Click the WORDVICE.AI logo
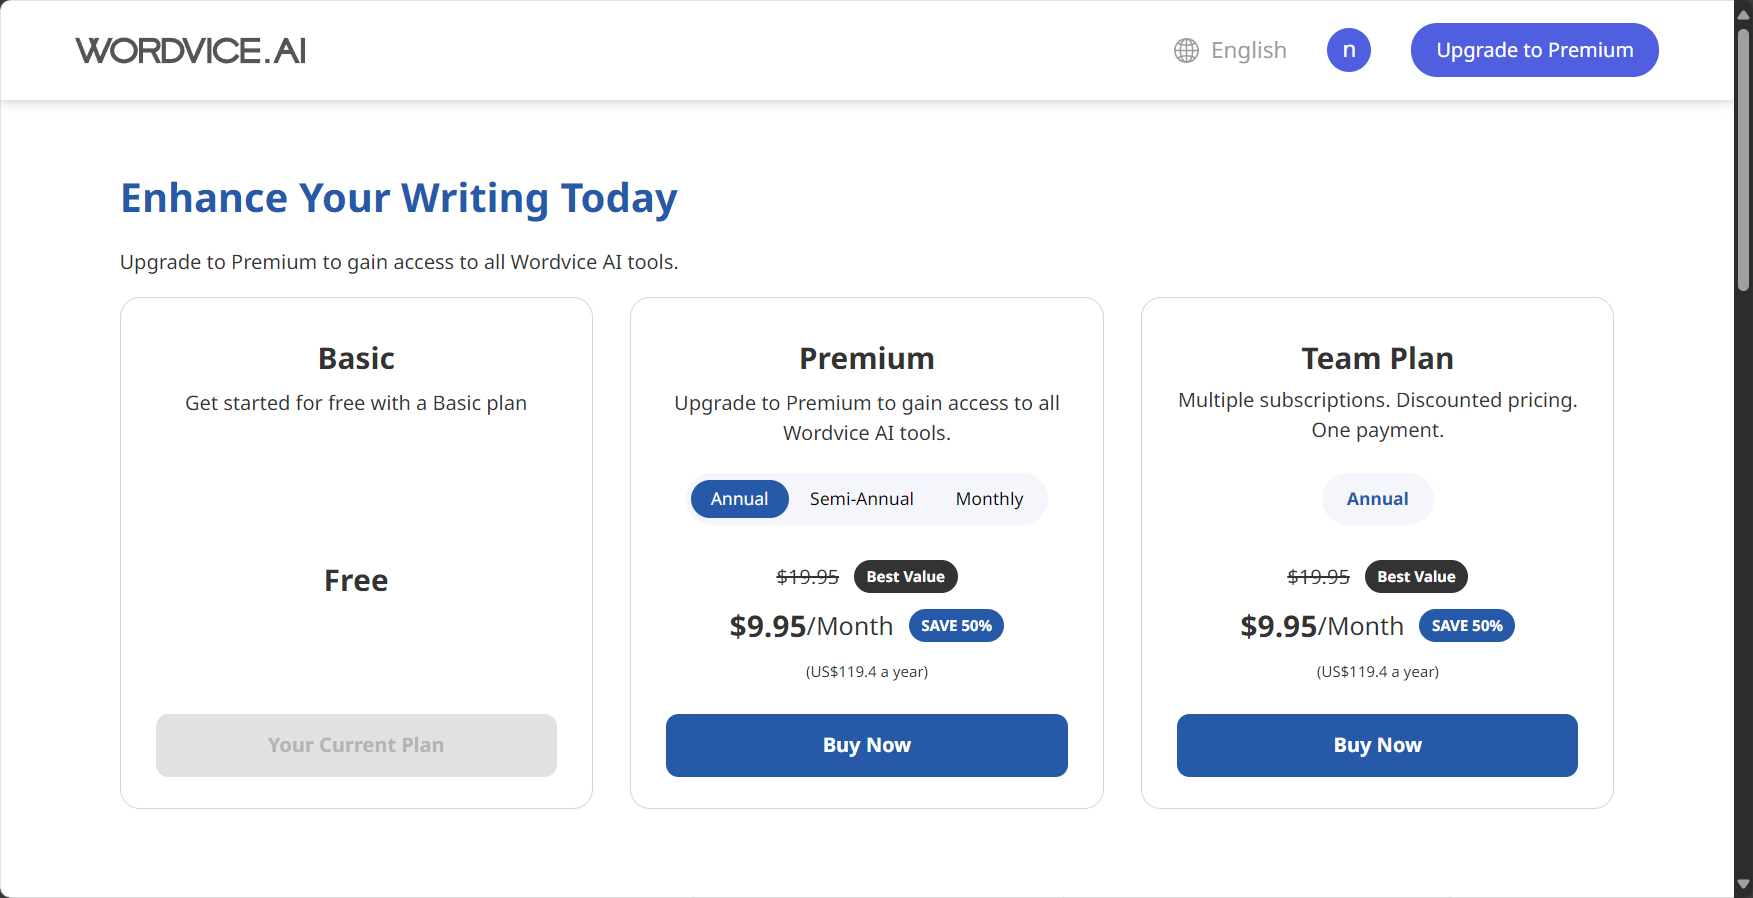The width and height of the screenshot is (1753, 898). tap(191, 50)
